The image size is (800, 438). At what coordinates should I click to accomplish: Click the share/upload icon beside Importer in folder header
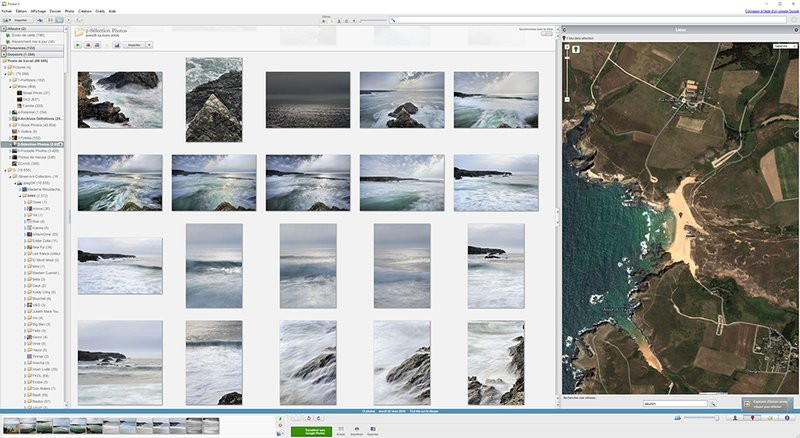click(117, 45)
